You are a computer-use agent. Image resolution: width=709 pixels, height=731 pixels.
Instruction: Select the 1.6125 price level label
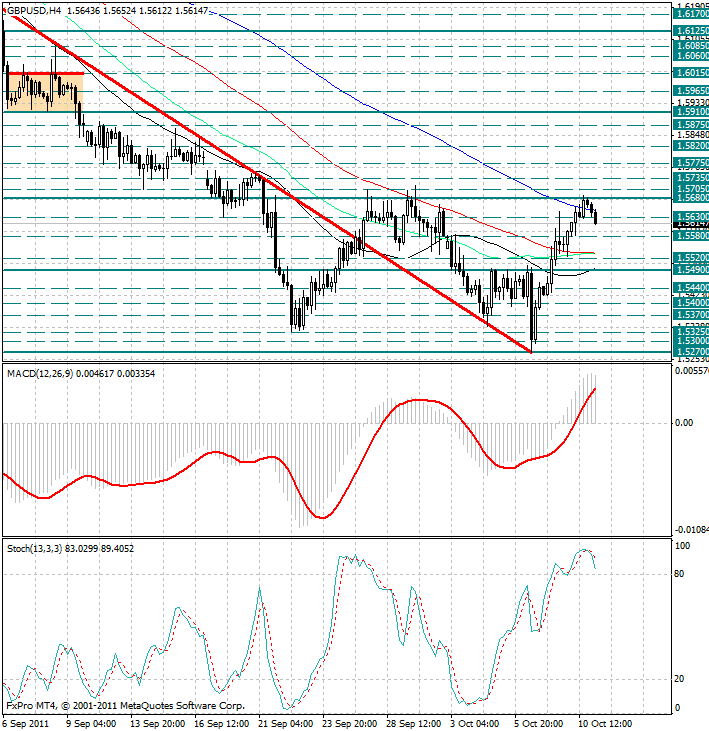(x=691, y=31)
